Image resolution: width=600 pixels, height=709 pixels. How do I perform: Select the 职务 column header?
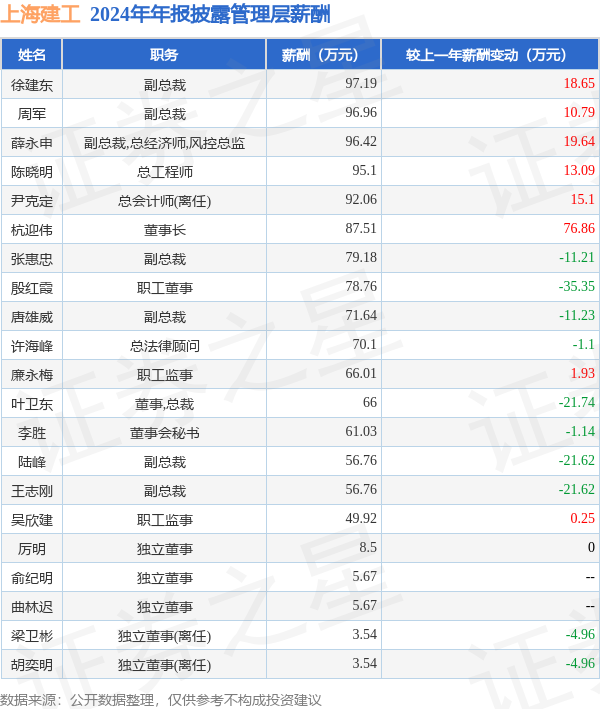tap(164, 55)
